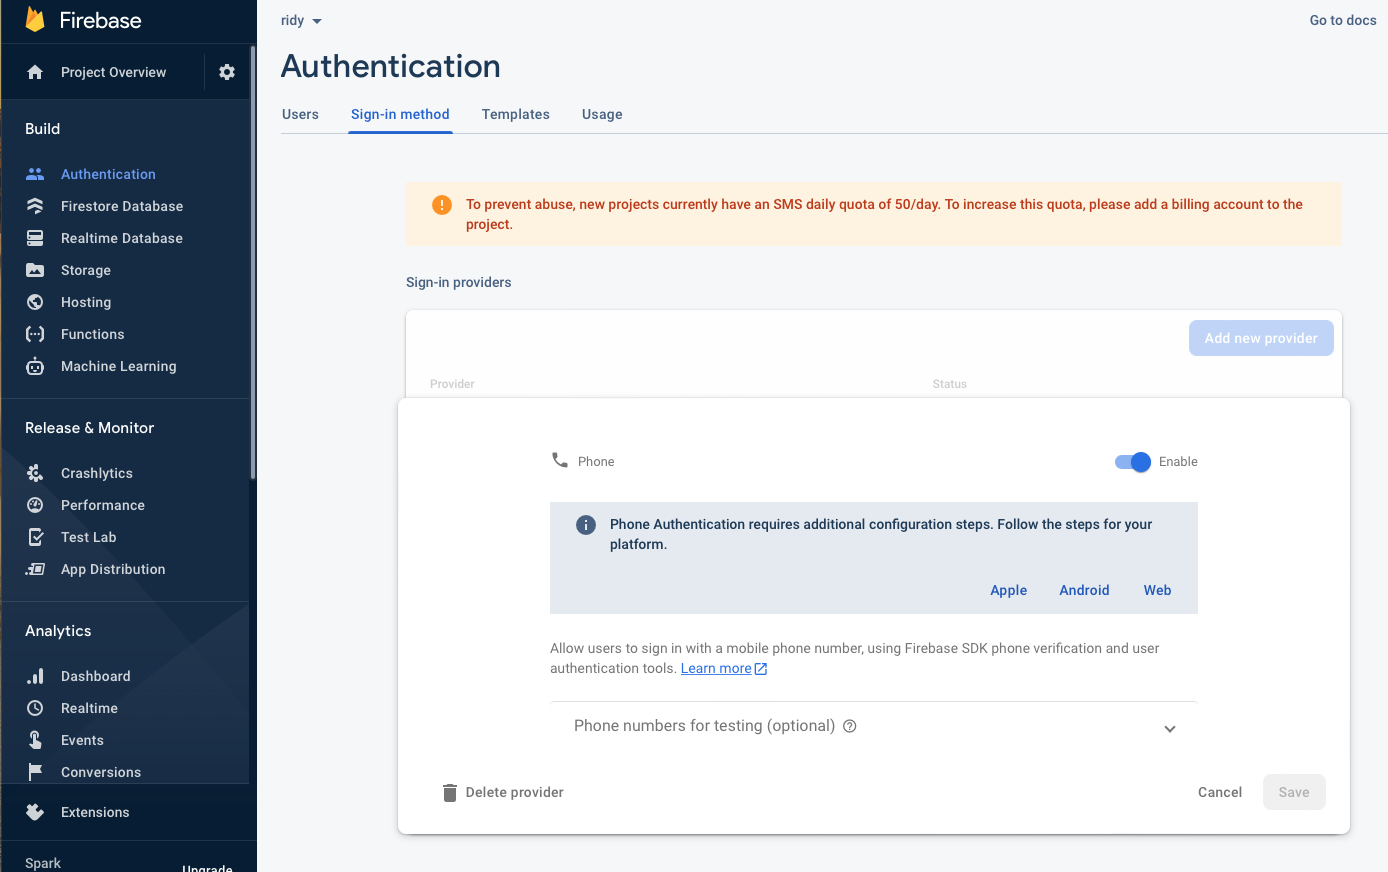This screenshot has height=872, width=1388.
Task: Click external link icon next to Learn more
Action: [x=761, y=669]
